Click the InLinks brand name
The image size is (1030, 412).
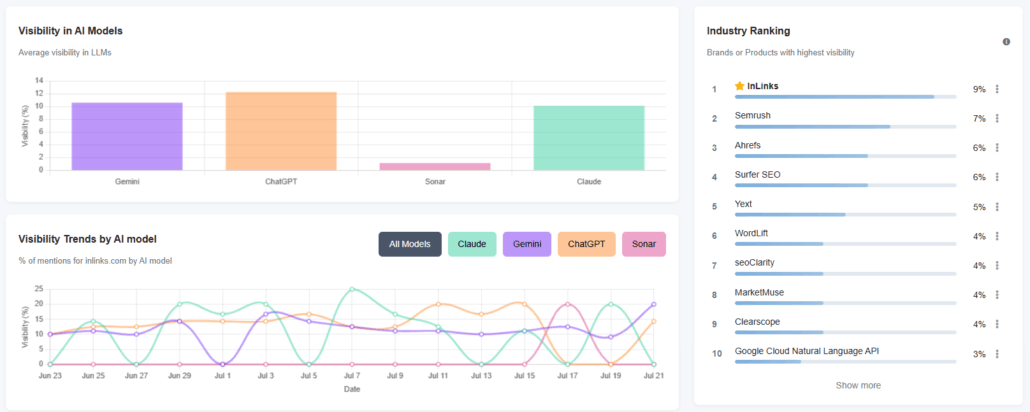click(763, 86)
